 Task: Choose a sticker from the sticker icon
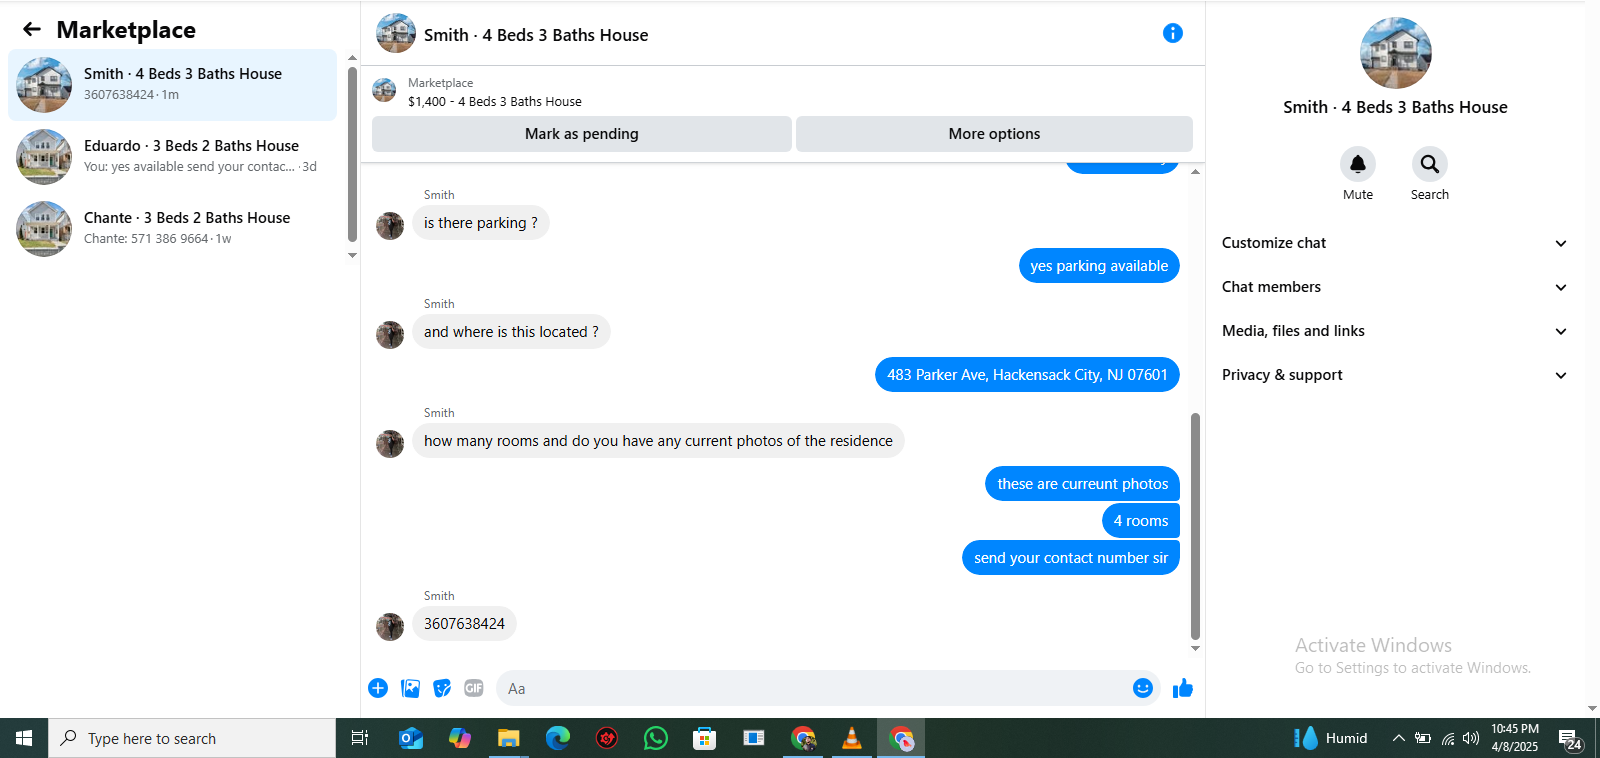coord(442,688)
